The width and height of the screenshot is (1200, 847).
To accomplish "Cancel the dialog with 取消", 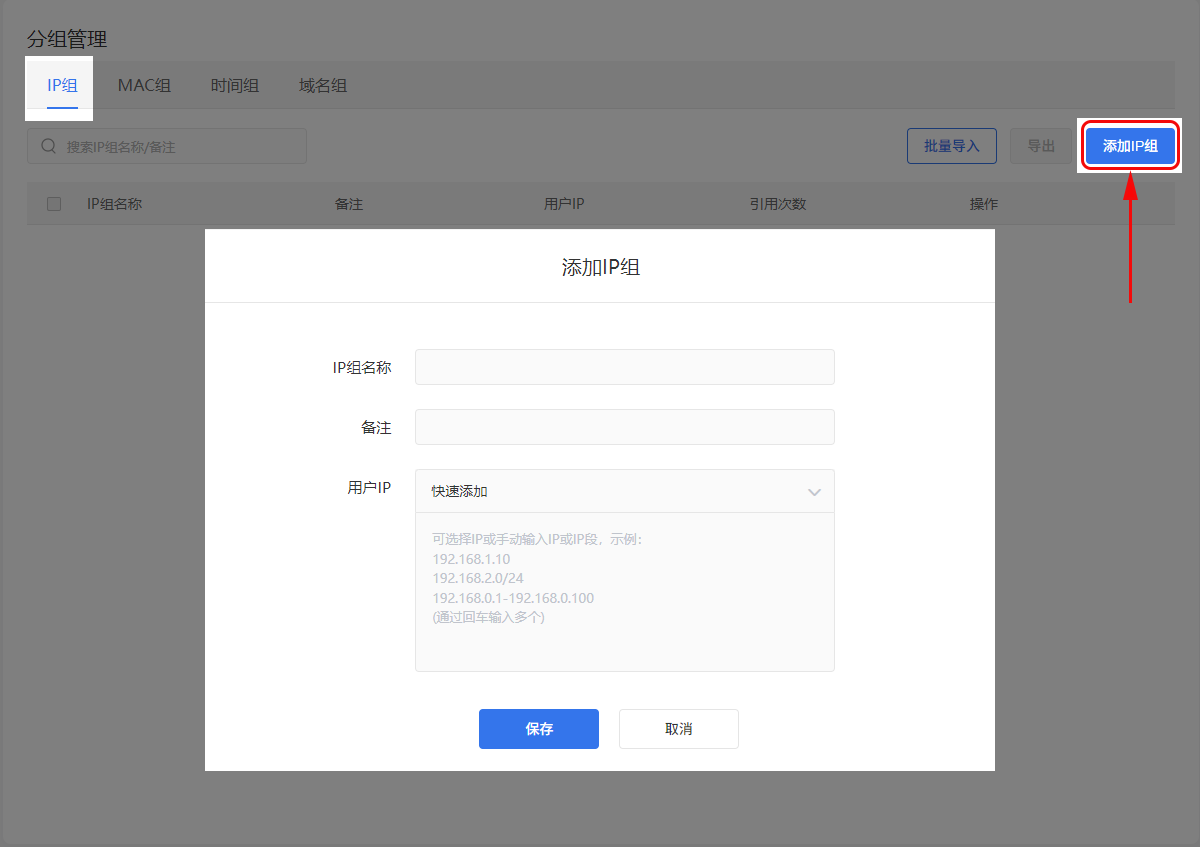I will (x=679, y=729).
